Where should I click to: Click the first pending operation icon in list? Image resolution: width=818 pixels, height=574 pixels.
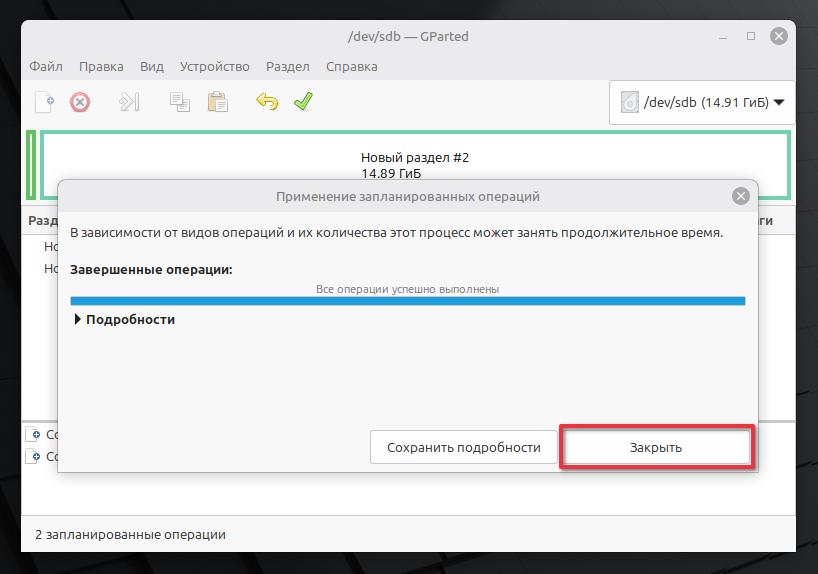click(33, 434)
